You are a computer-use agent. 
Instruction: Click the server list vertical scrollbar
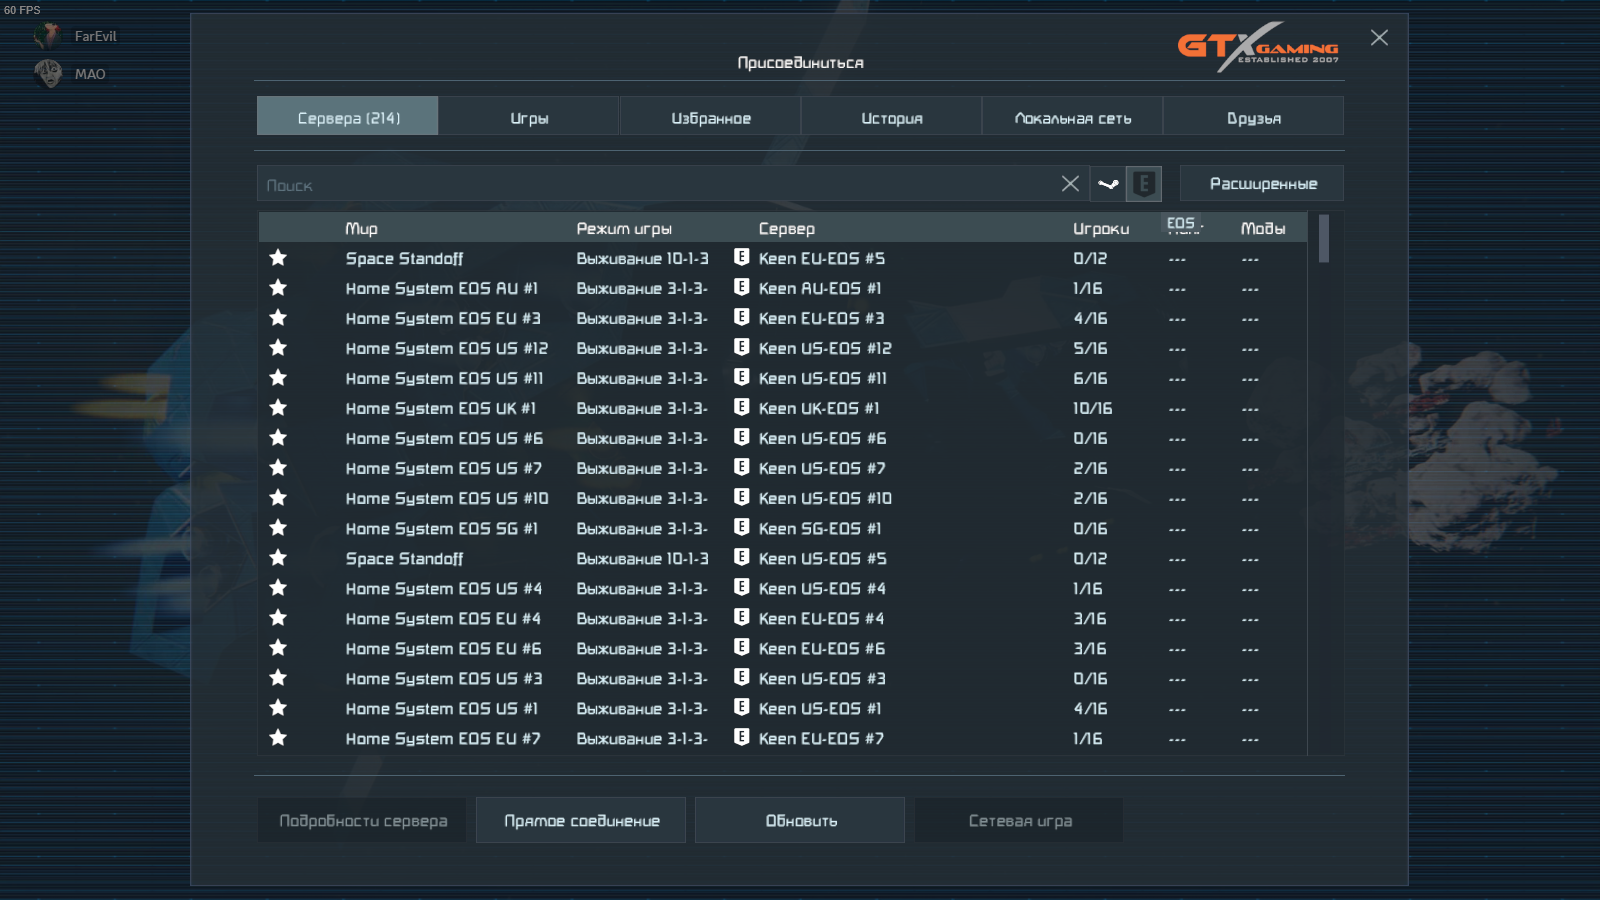point(1324,240)
